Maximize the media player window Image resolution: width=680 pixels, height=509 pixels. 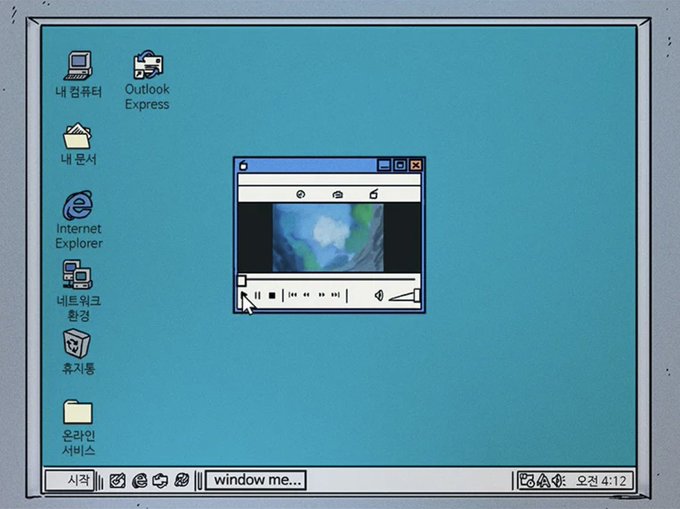point(400,165)
